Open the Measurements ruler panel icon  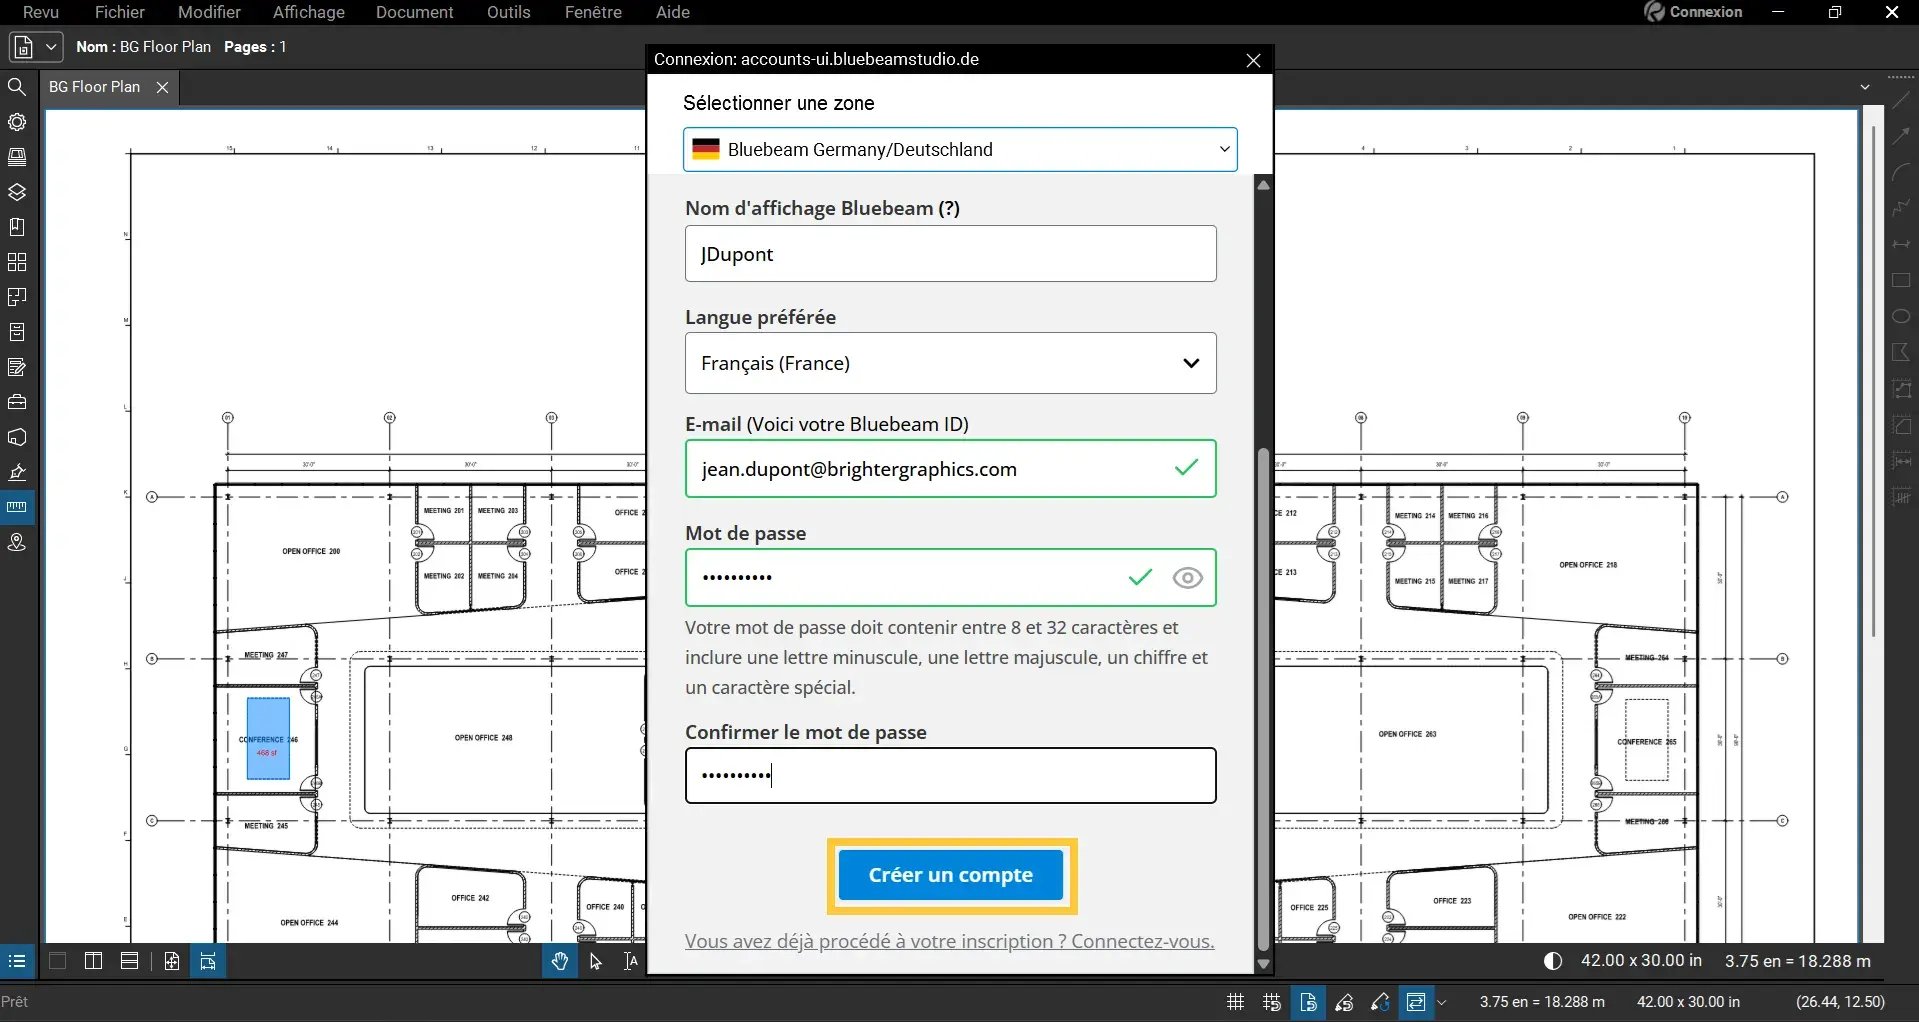17,507
